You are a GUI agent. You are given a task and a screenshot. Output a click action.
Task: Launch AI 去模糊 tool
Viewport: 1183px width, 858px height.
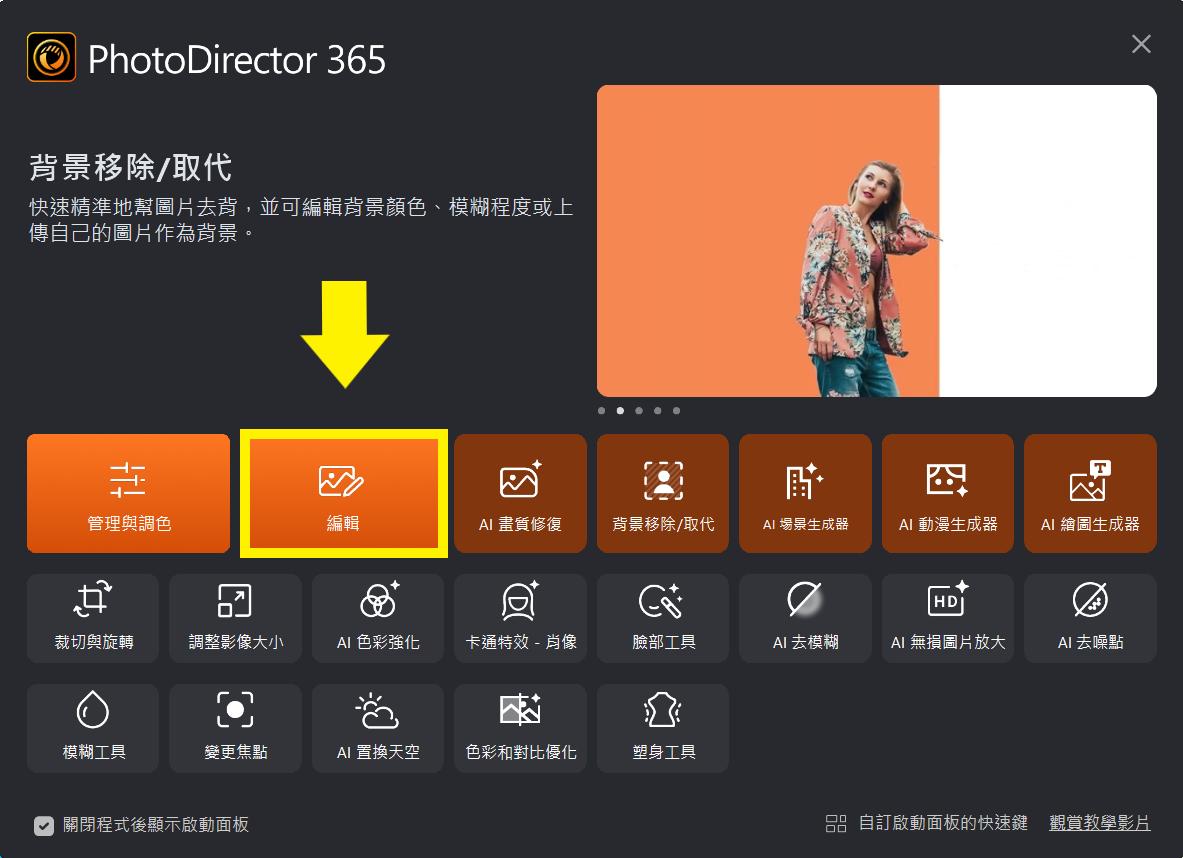point(805,619)
